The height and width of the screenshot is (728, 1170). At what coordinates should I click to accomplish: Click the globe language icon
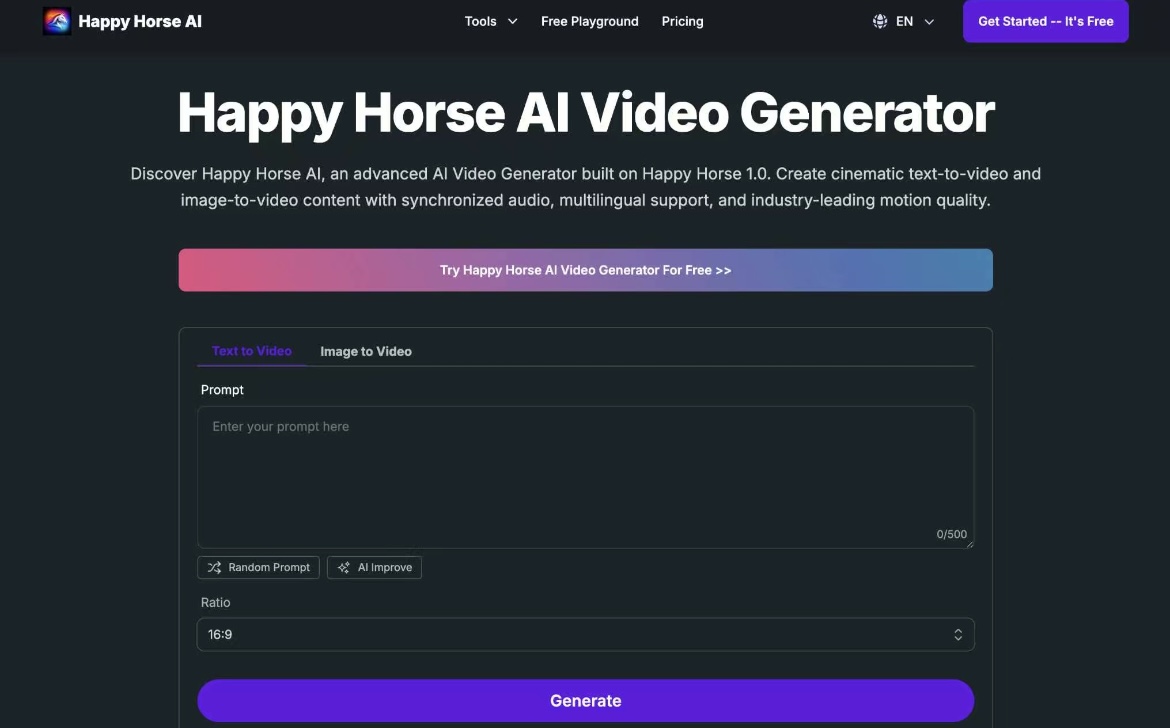(880, 22)
